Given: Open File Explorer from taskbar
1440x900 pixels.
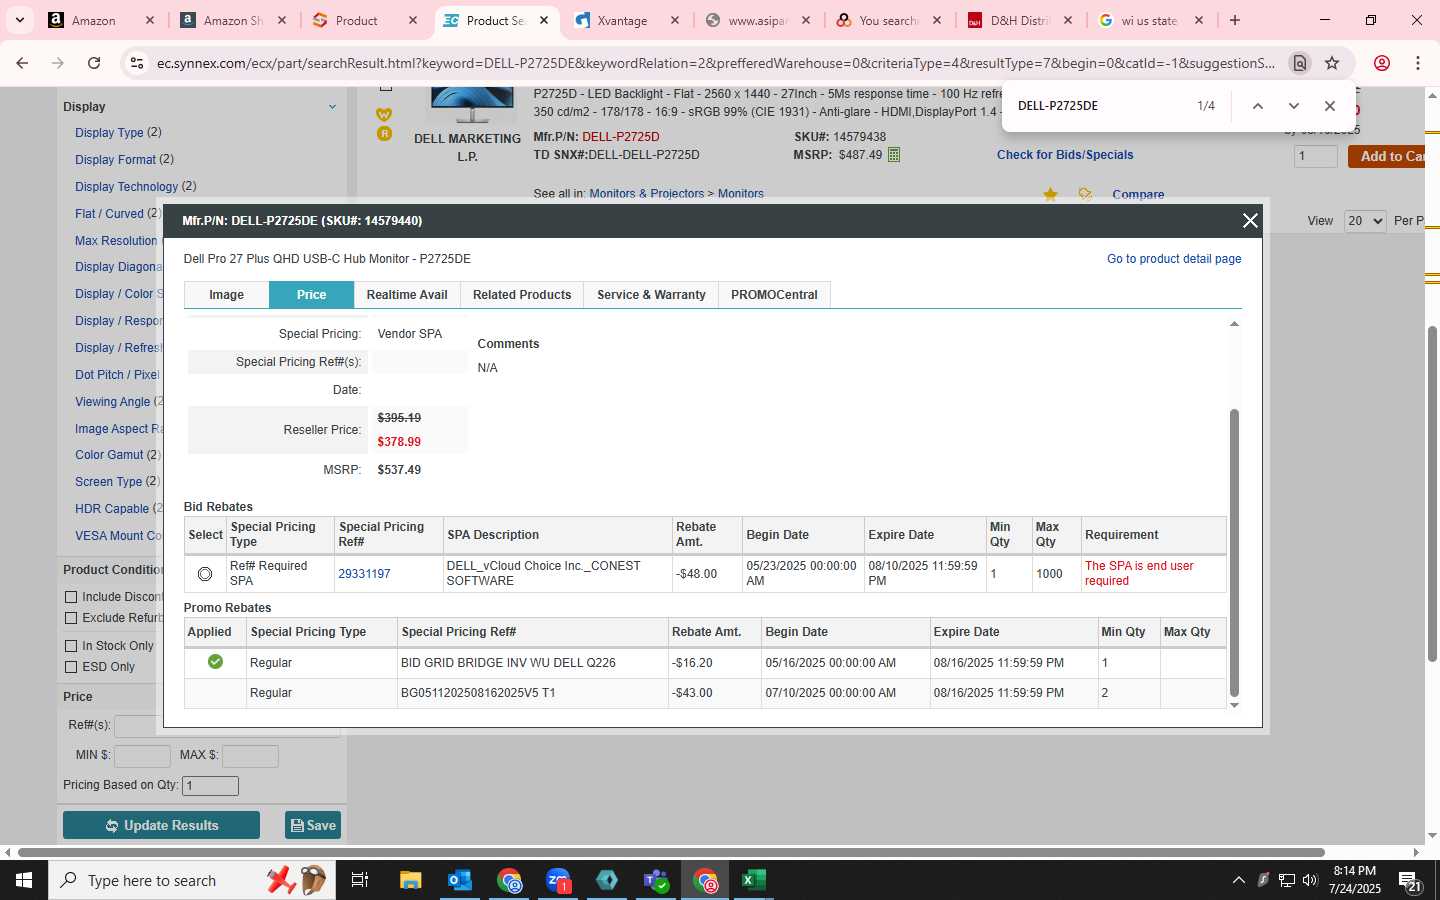Looking at the screenshot, I should (411, 880).
